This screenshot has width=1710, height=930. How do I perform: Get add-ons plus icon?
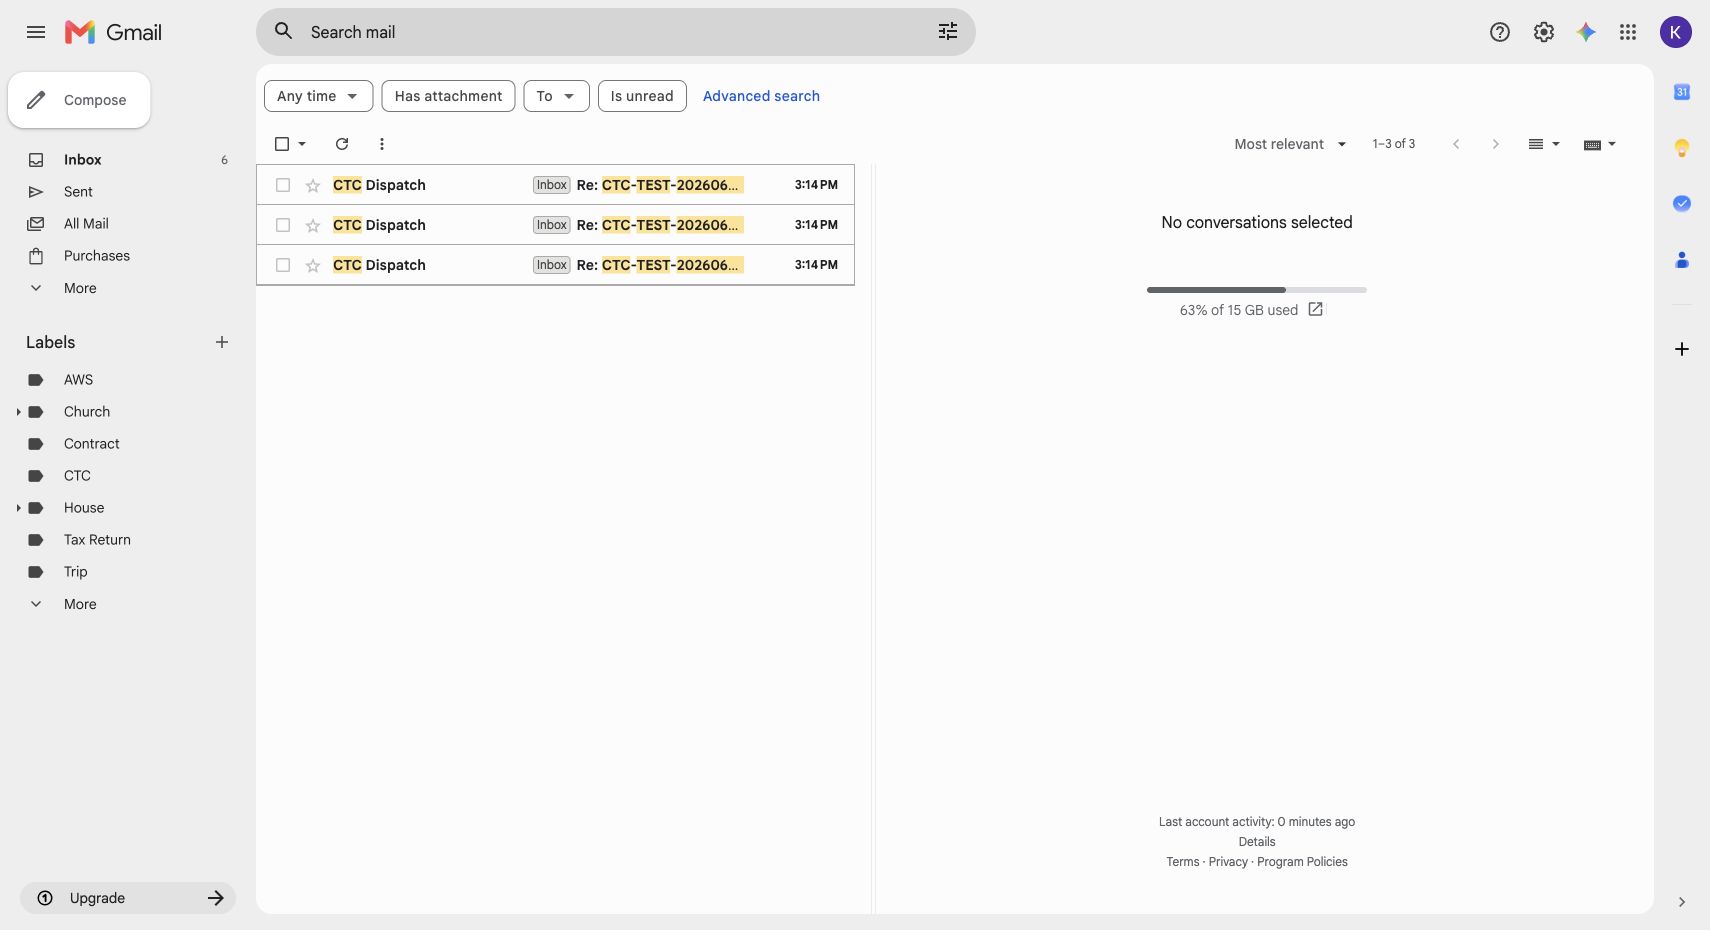coord(1682,349)
